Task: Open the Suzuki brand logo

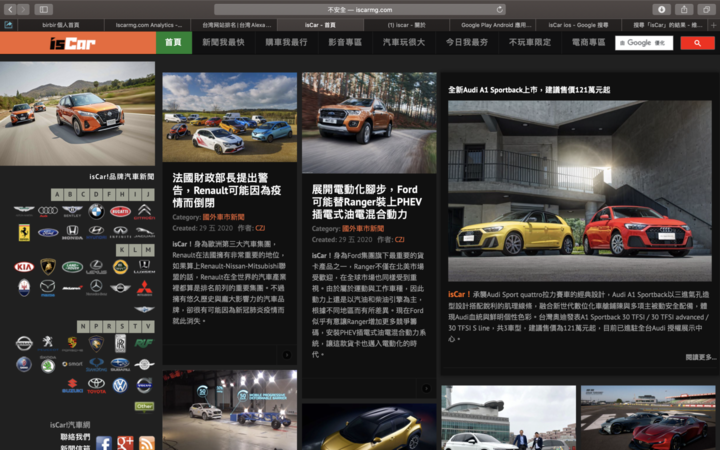Action: [x=72, y=385]
